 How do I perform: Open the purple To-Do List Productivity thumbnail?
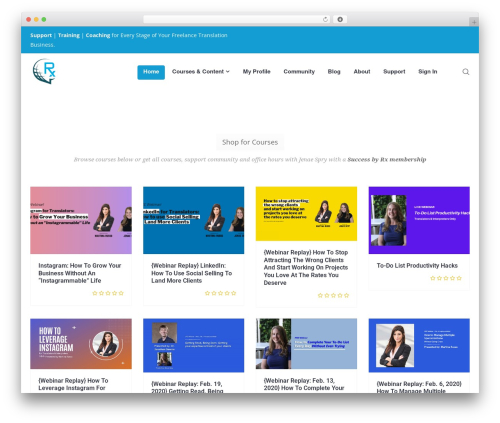pos(419,220)
